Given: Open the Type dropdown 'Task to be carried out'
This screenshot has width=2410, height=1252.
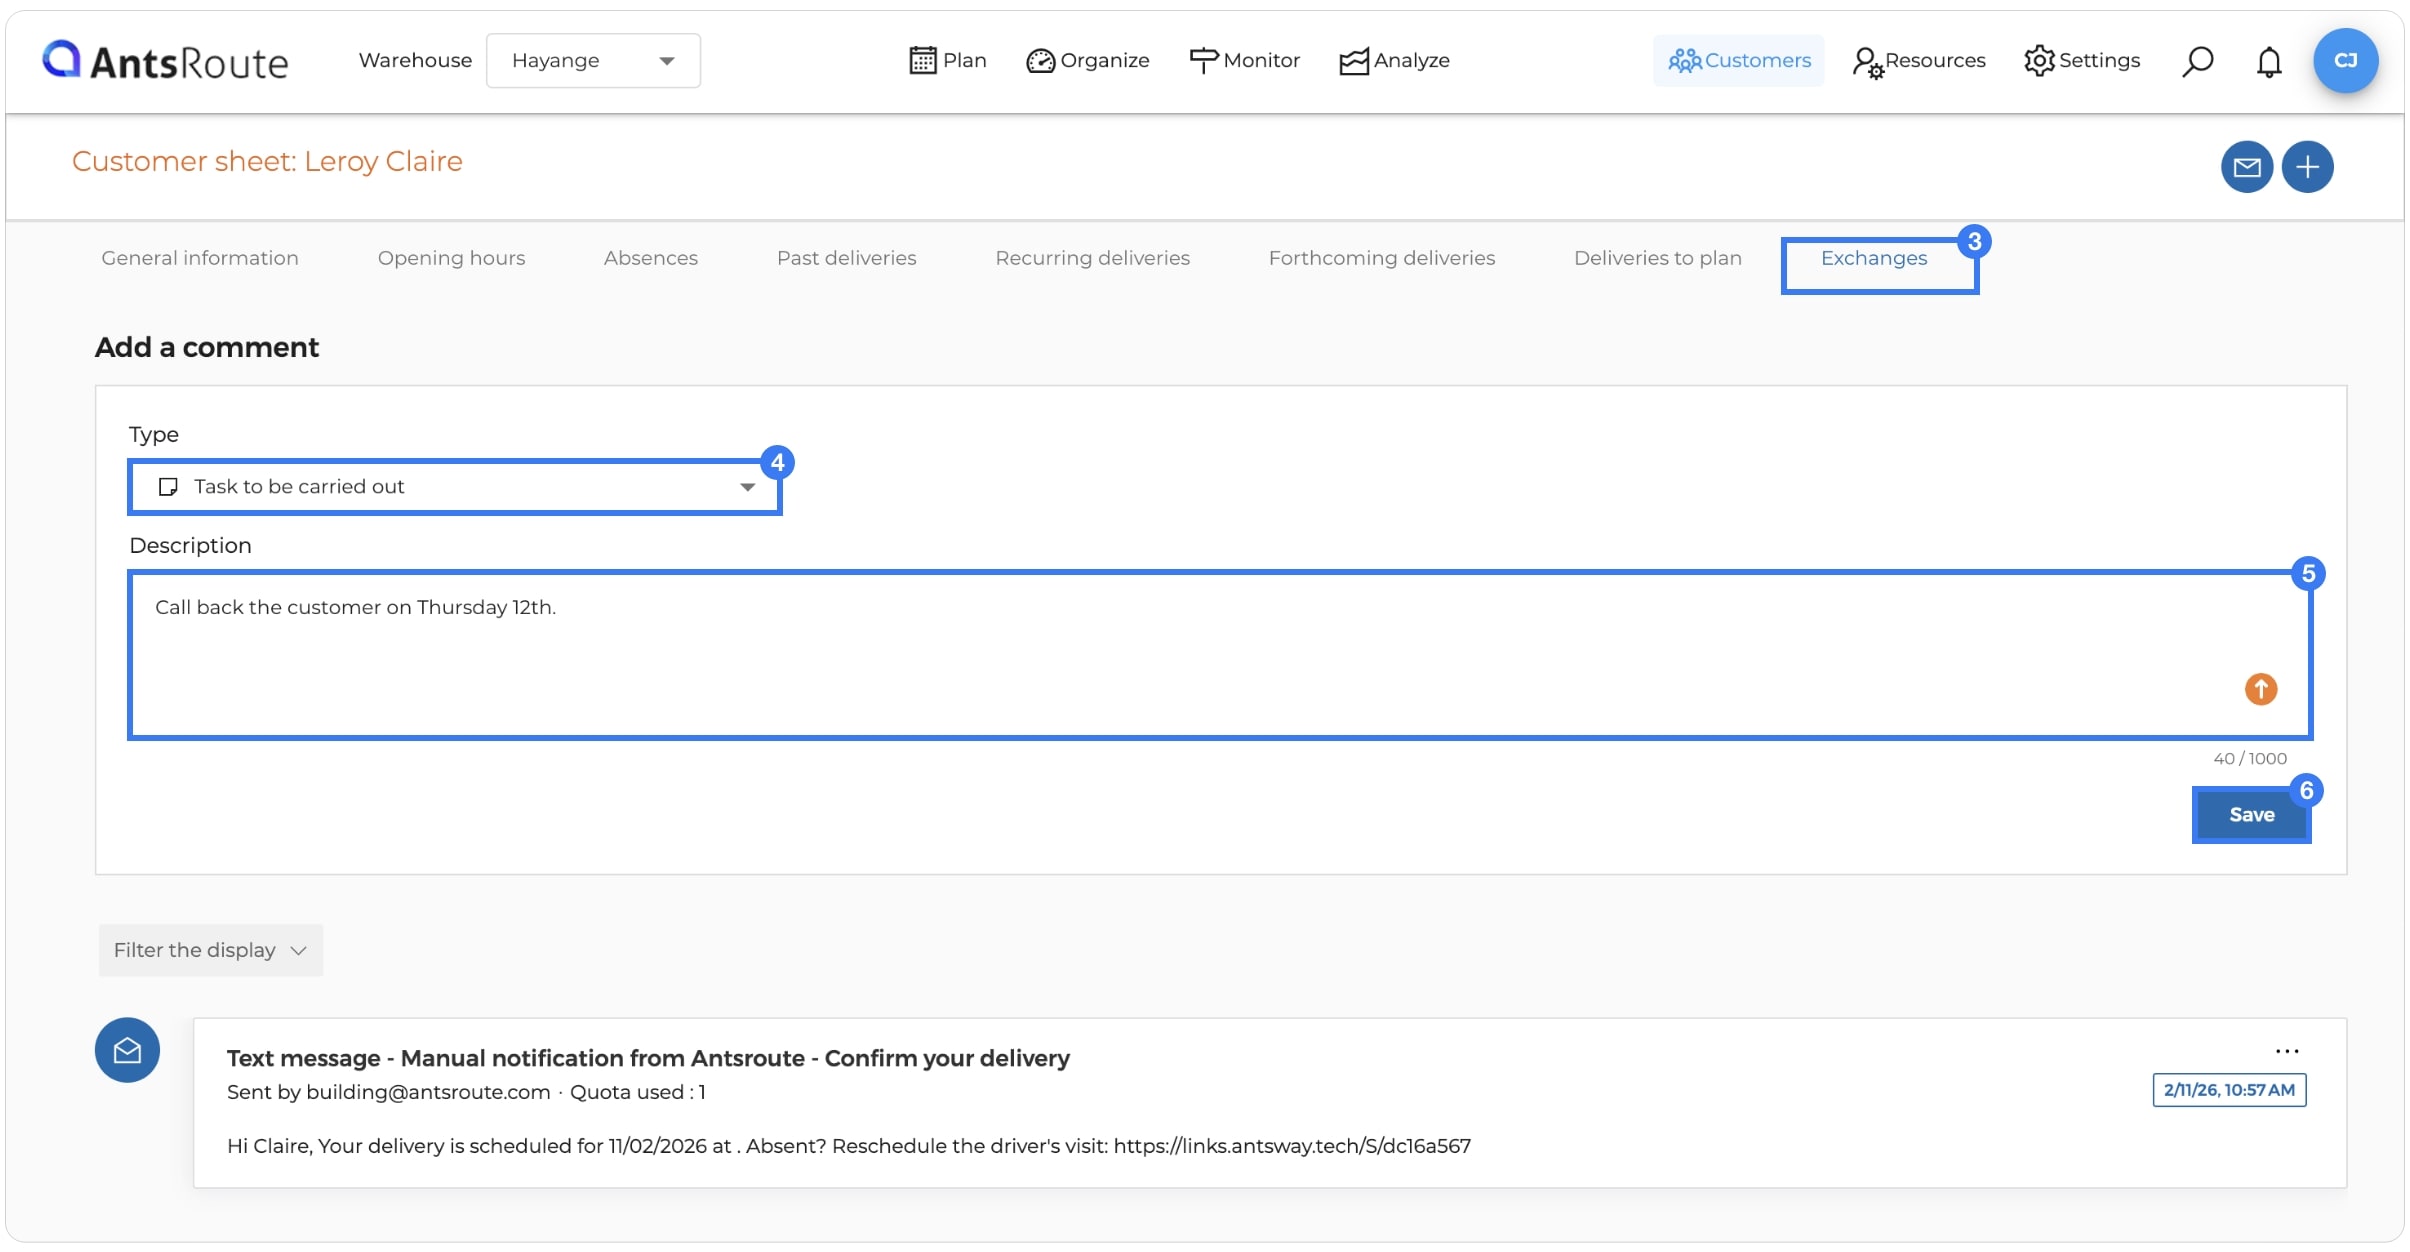Looking at the screenshot, I should tap(455, 487).
